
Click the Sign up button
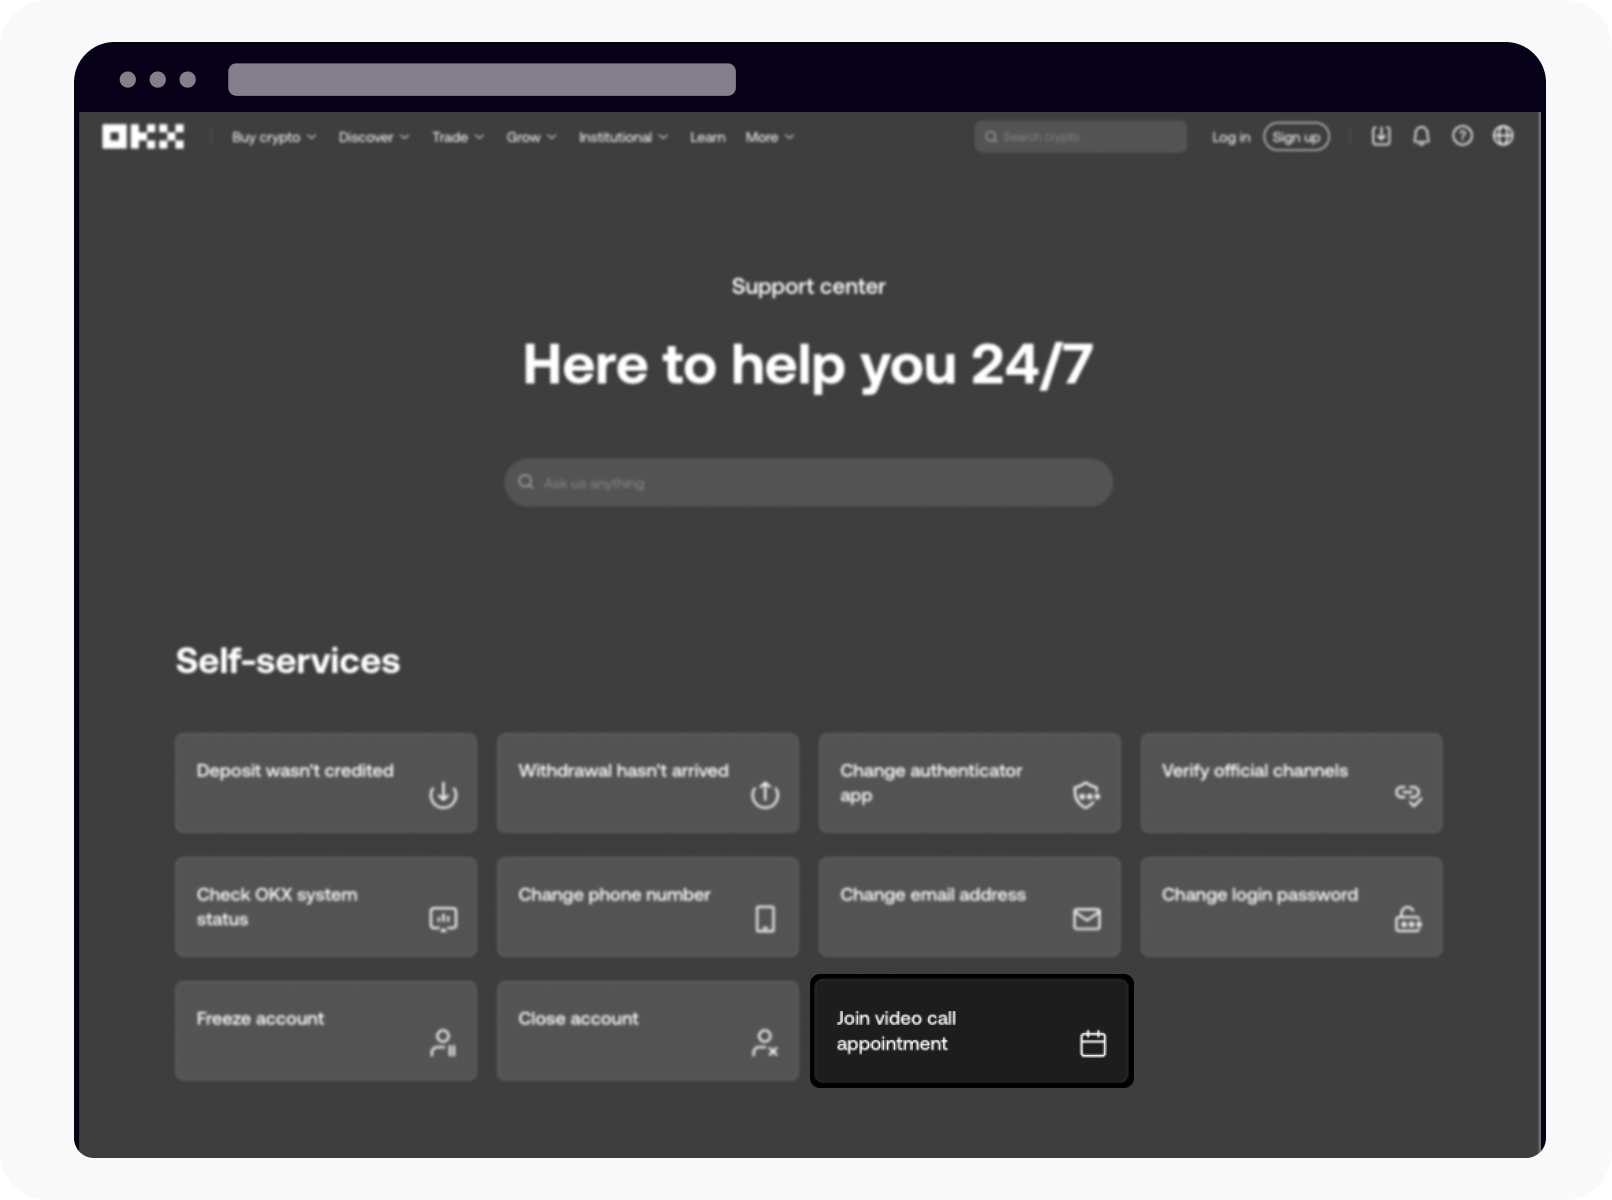pos(1297,137)
